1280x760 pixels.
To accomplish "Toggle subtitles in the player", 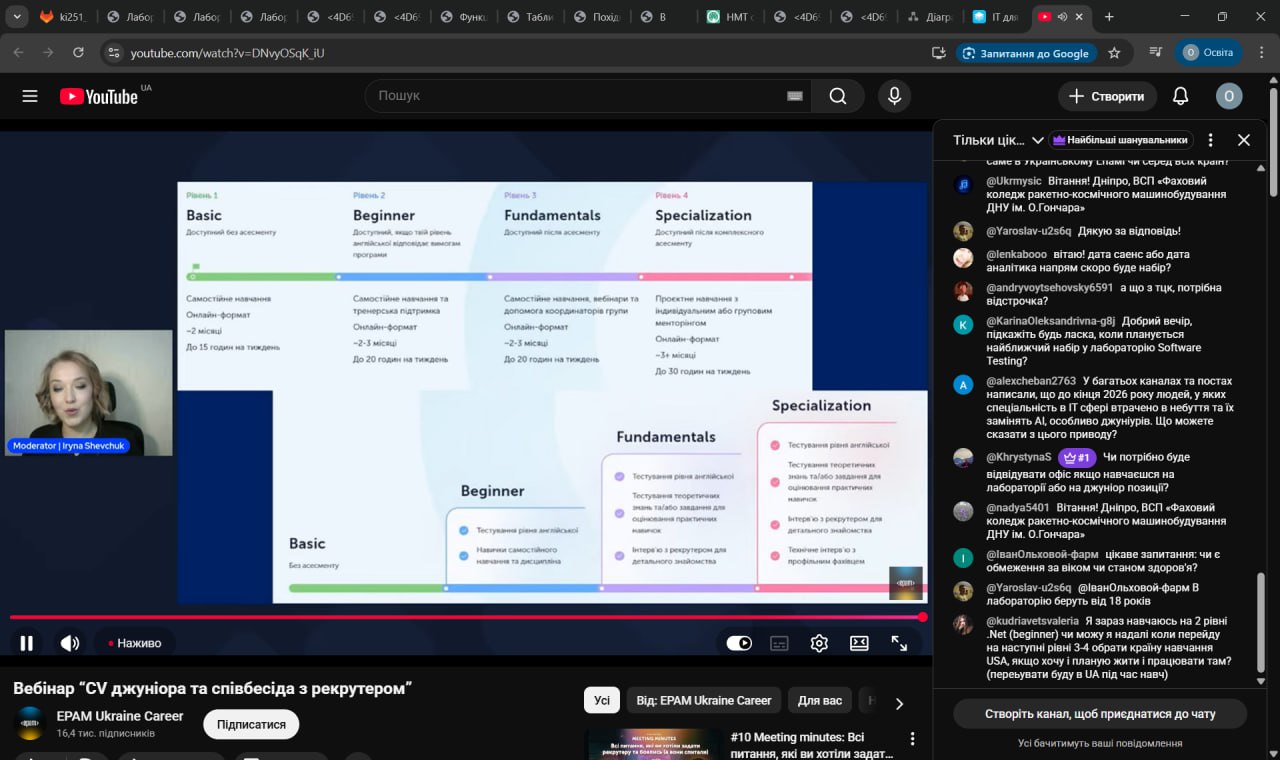I will (x=779, y=643).
